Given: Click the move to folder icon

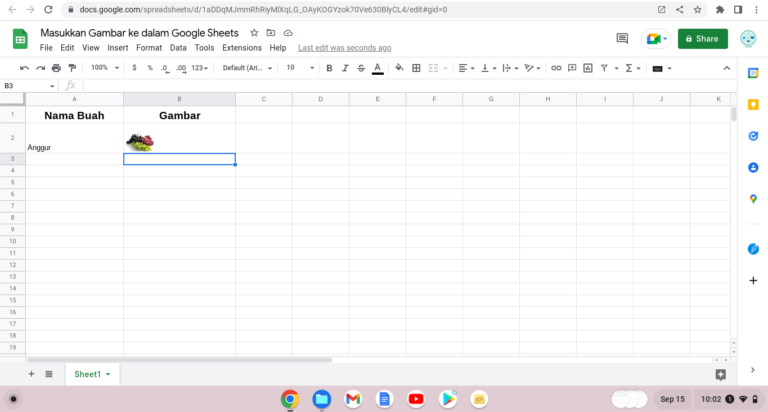Looking at the screenshot, I should [x=271, y=33].
